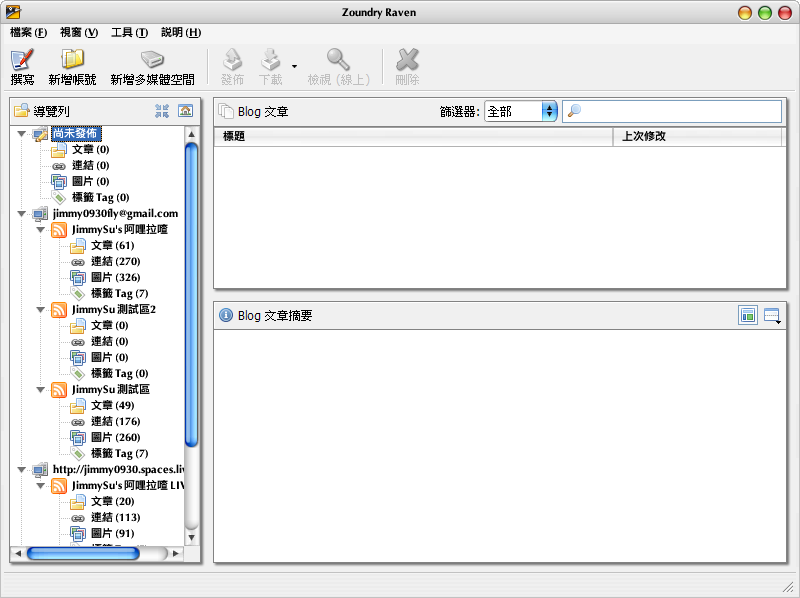800x598 pixels.
Task: Select 文章 (0) under JimmySu 測試區2
Action: (110, 326)
